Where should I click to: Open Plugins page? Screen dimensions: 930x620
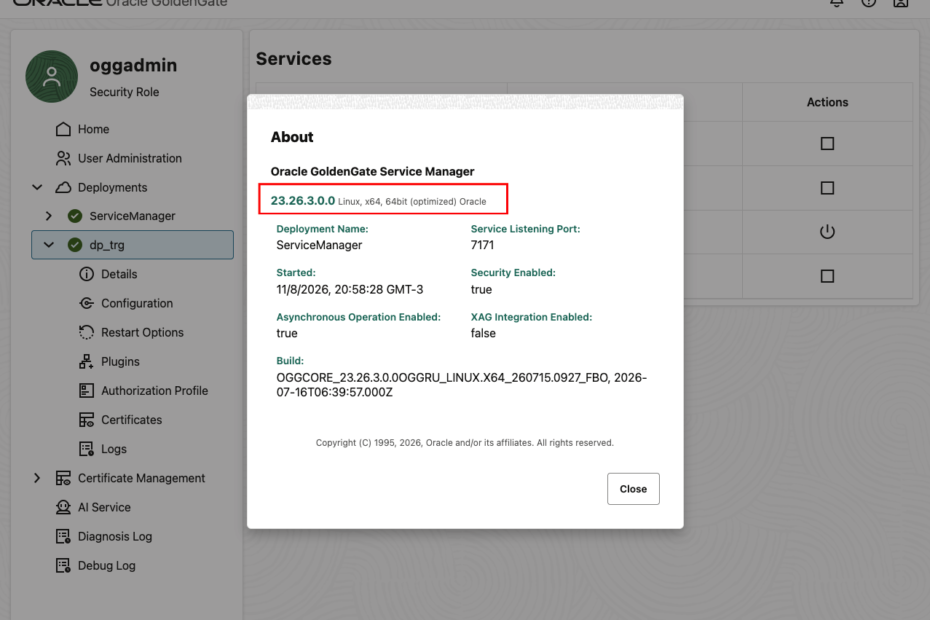120,361
